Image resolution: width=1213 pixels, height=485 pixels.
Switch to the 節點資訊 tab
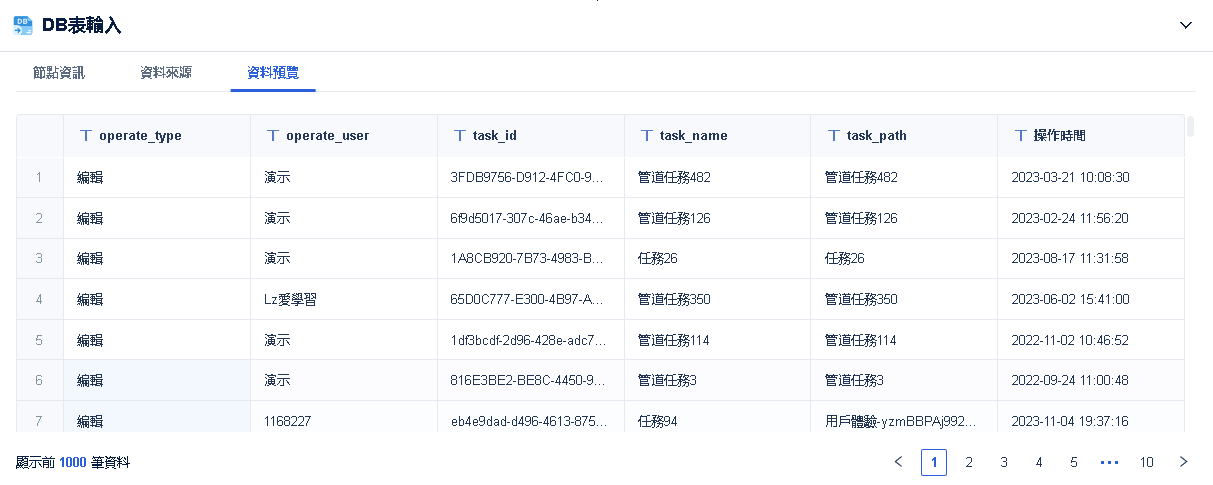[59, 72]
